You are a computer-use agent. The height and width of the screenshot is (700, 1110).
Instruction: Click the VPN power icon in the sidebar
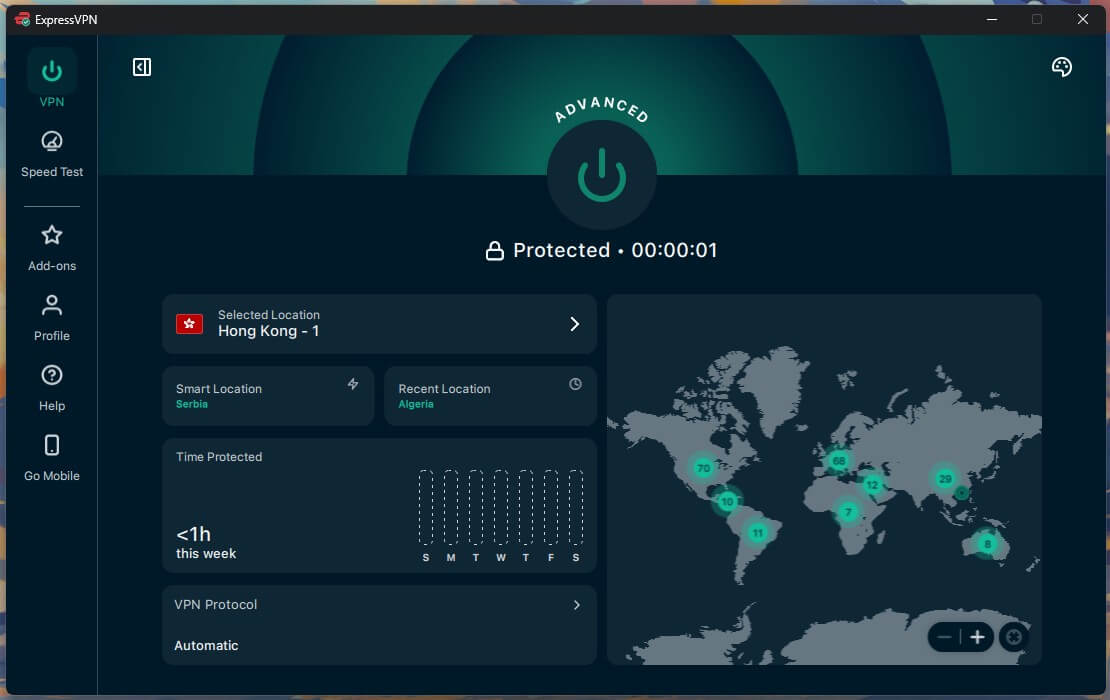(52, 71)
